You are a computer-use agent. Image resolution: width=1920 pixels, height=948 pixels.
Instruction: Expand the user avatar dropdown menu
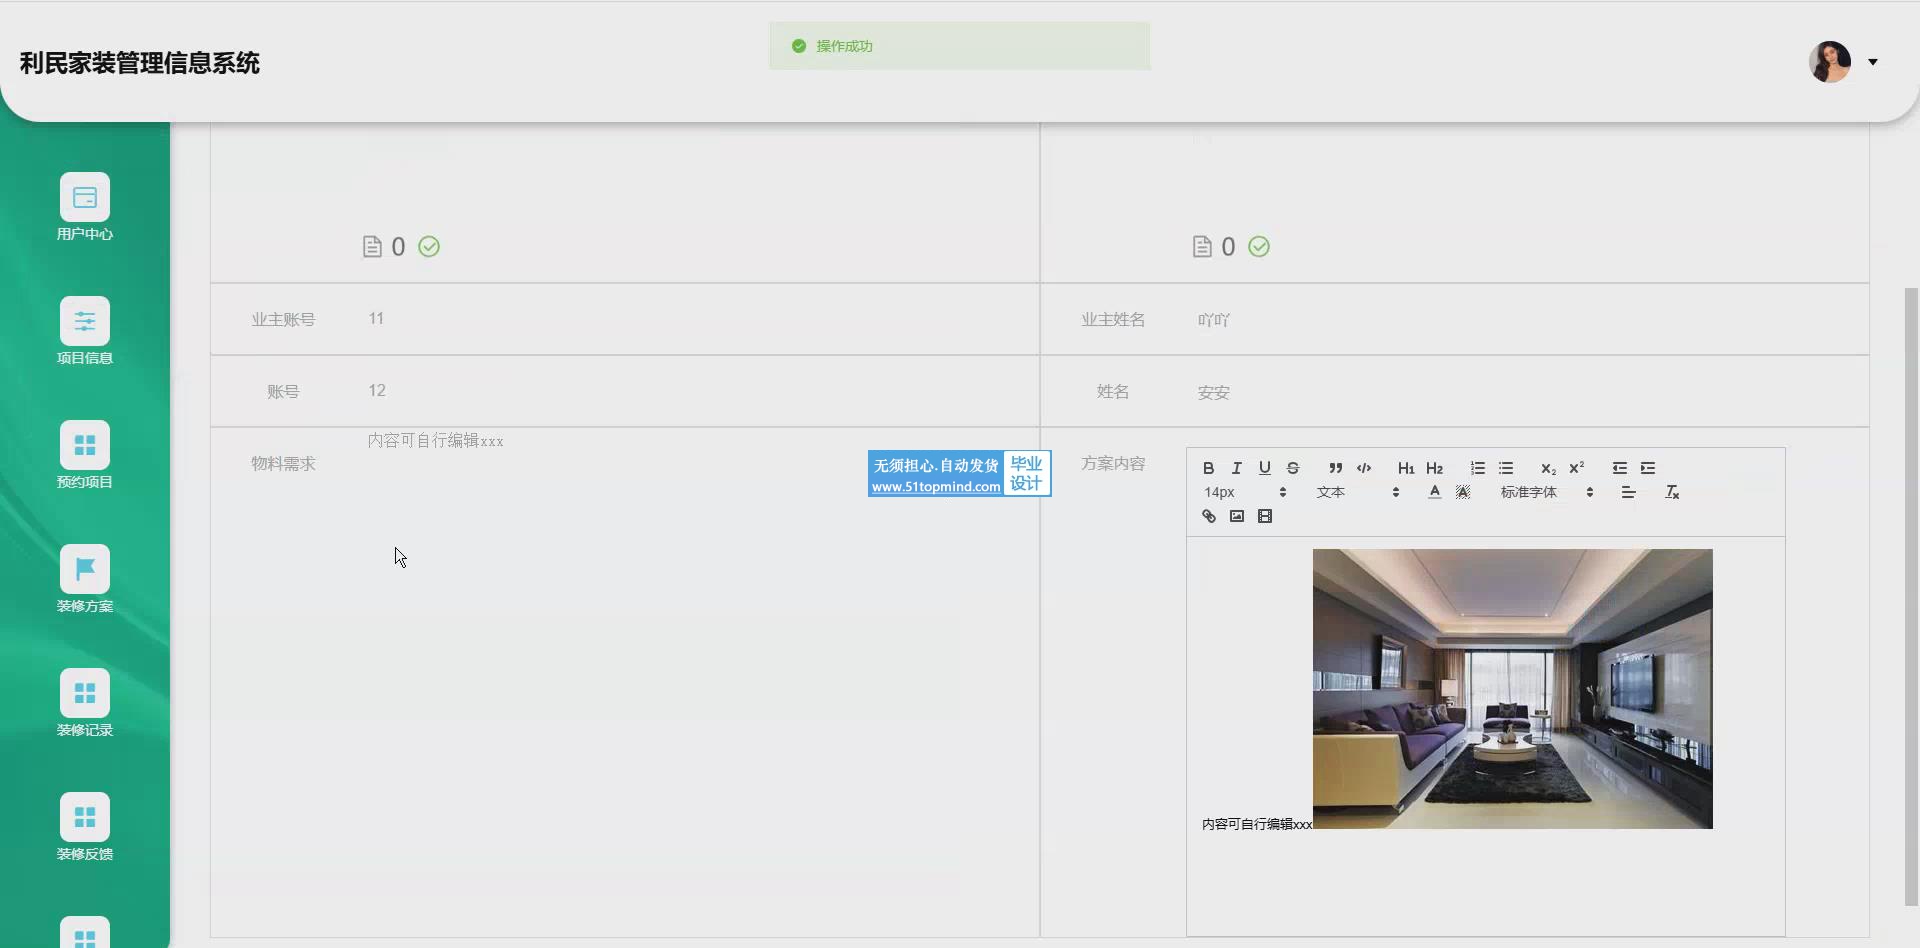tap(1872, 62)
